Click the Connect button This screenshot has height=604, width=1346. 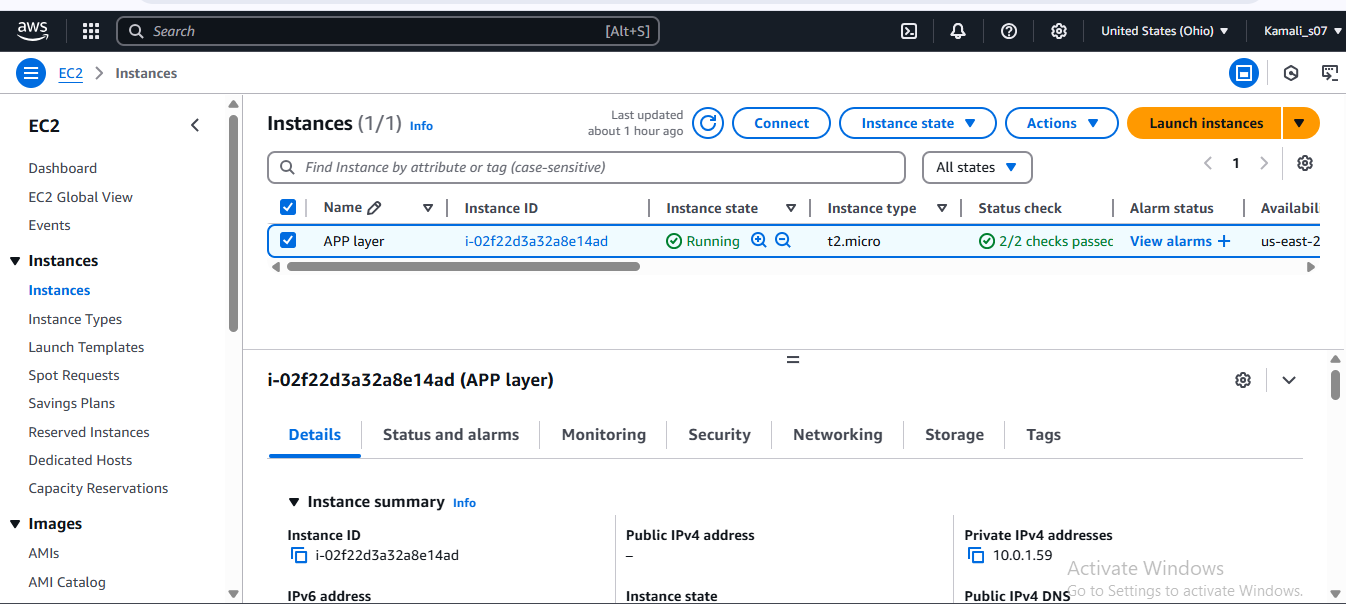pos(781,123)
